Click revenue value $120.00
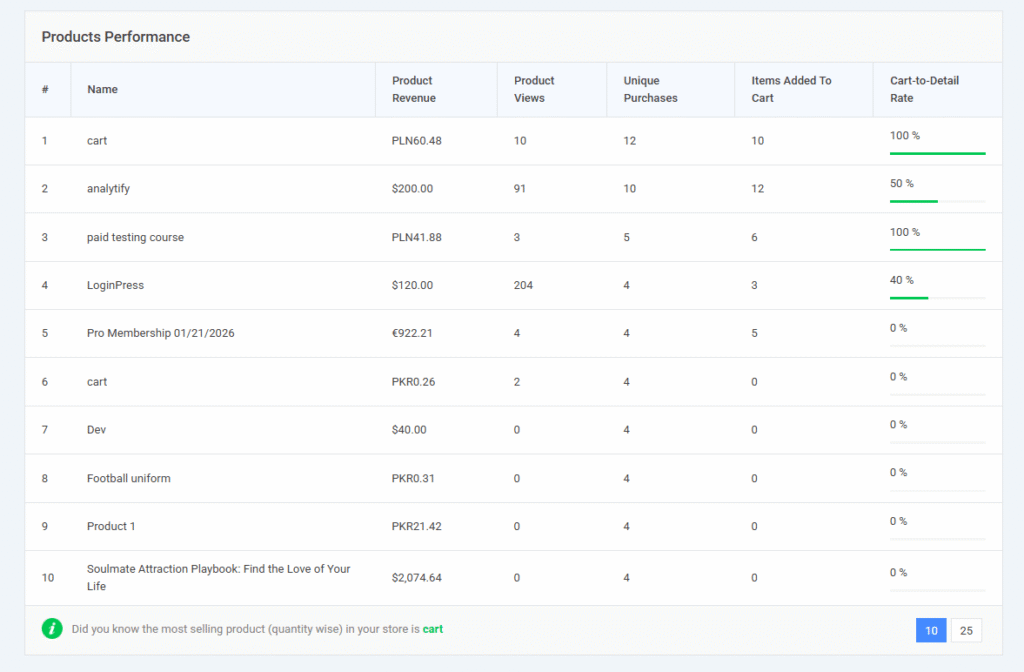The height and width of the screenshot is (672, 1024). (412, 285)
